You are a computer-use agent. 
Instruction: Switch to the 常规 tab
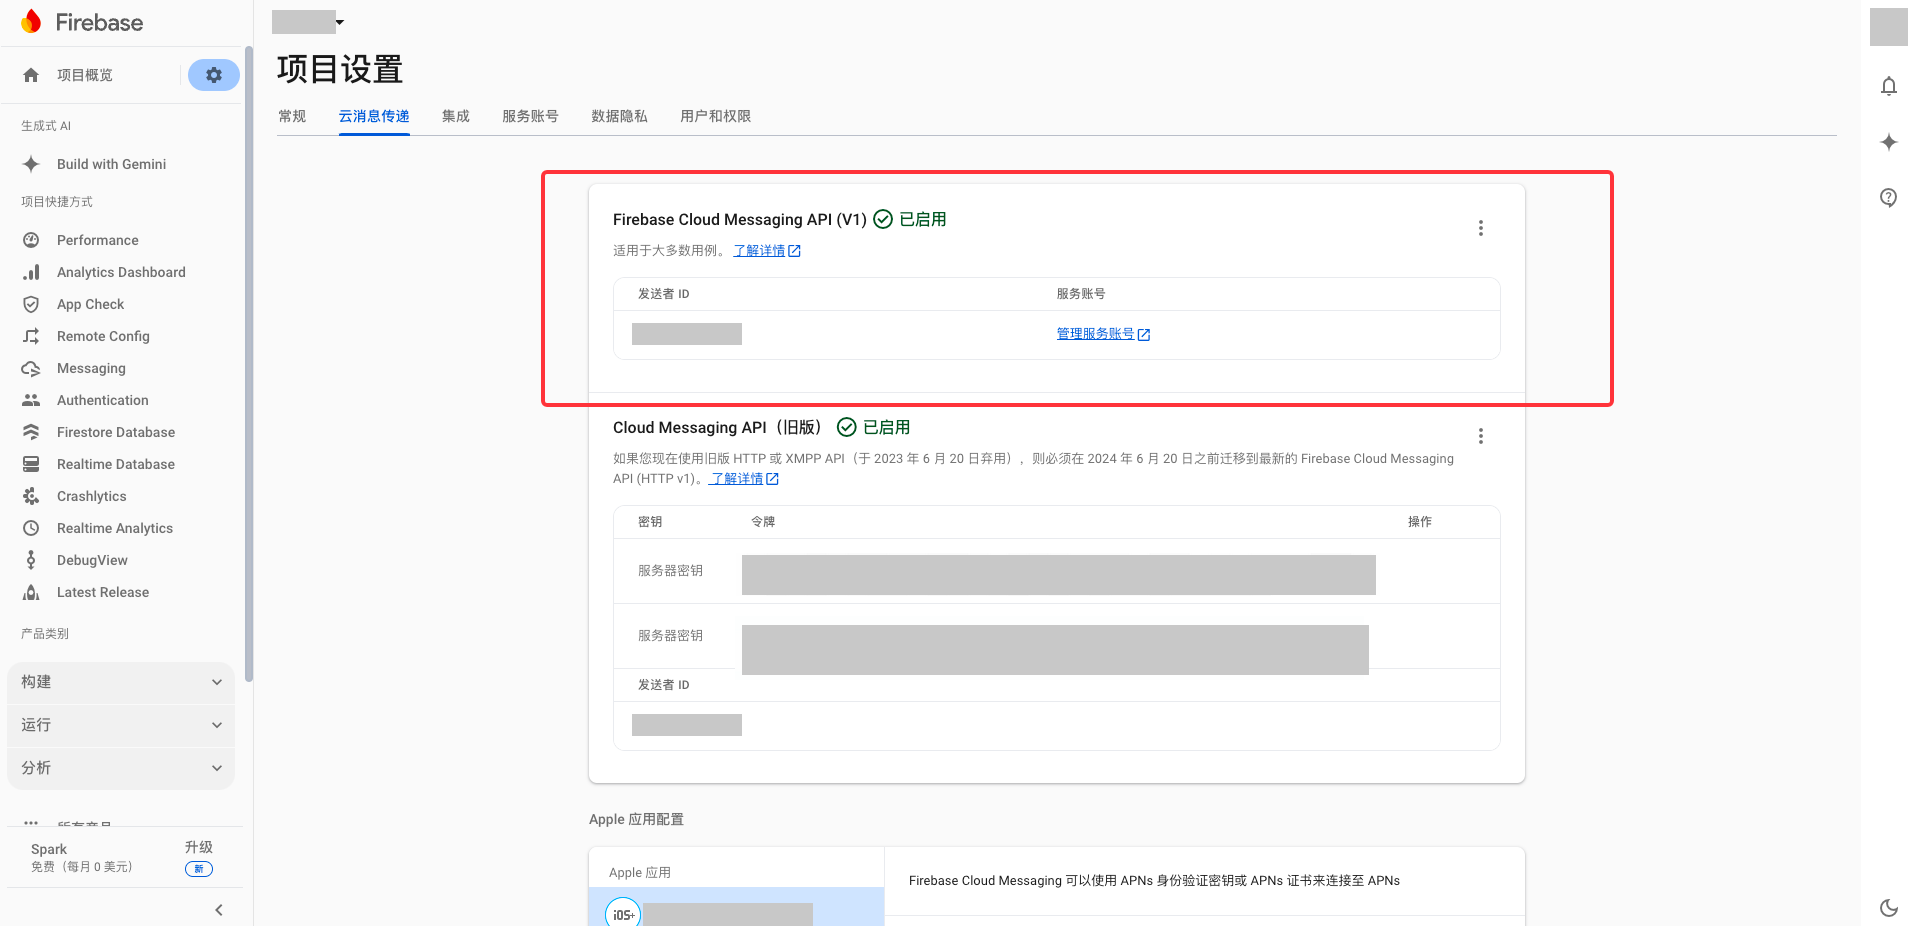tap(292, 116)
